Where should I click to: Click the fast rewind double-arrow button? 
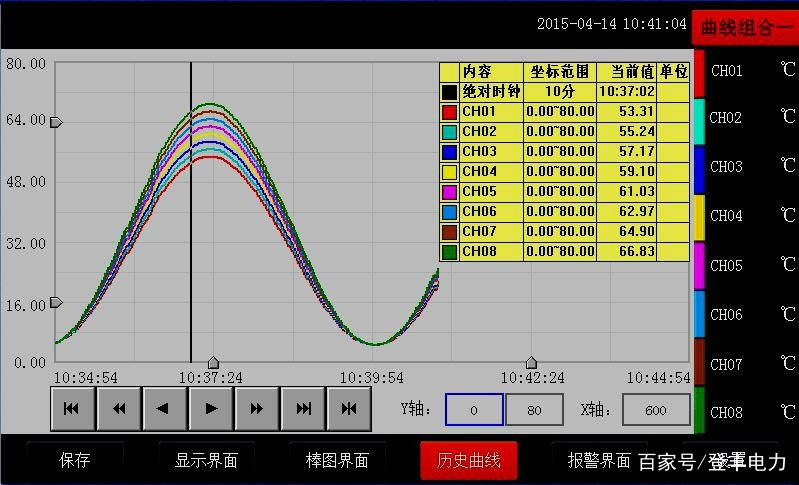[x=119, y=408]
